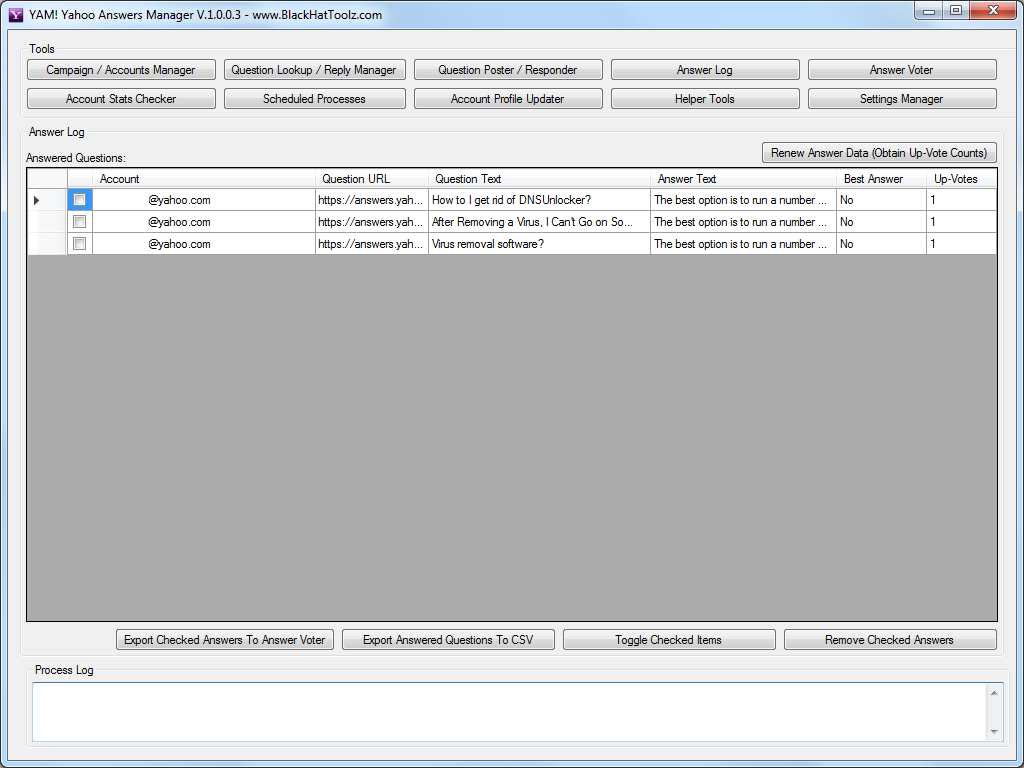Maximize the YAM window
Screen dimensions: 1024x768
coord(956,10)
